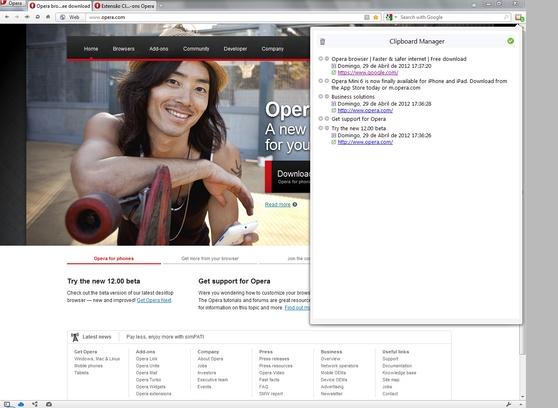Go to Home page icon
The width and height of the screenshot is (558, 408).
point(48,17)
